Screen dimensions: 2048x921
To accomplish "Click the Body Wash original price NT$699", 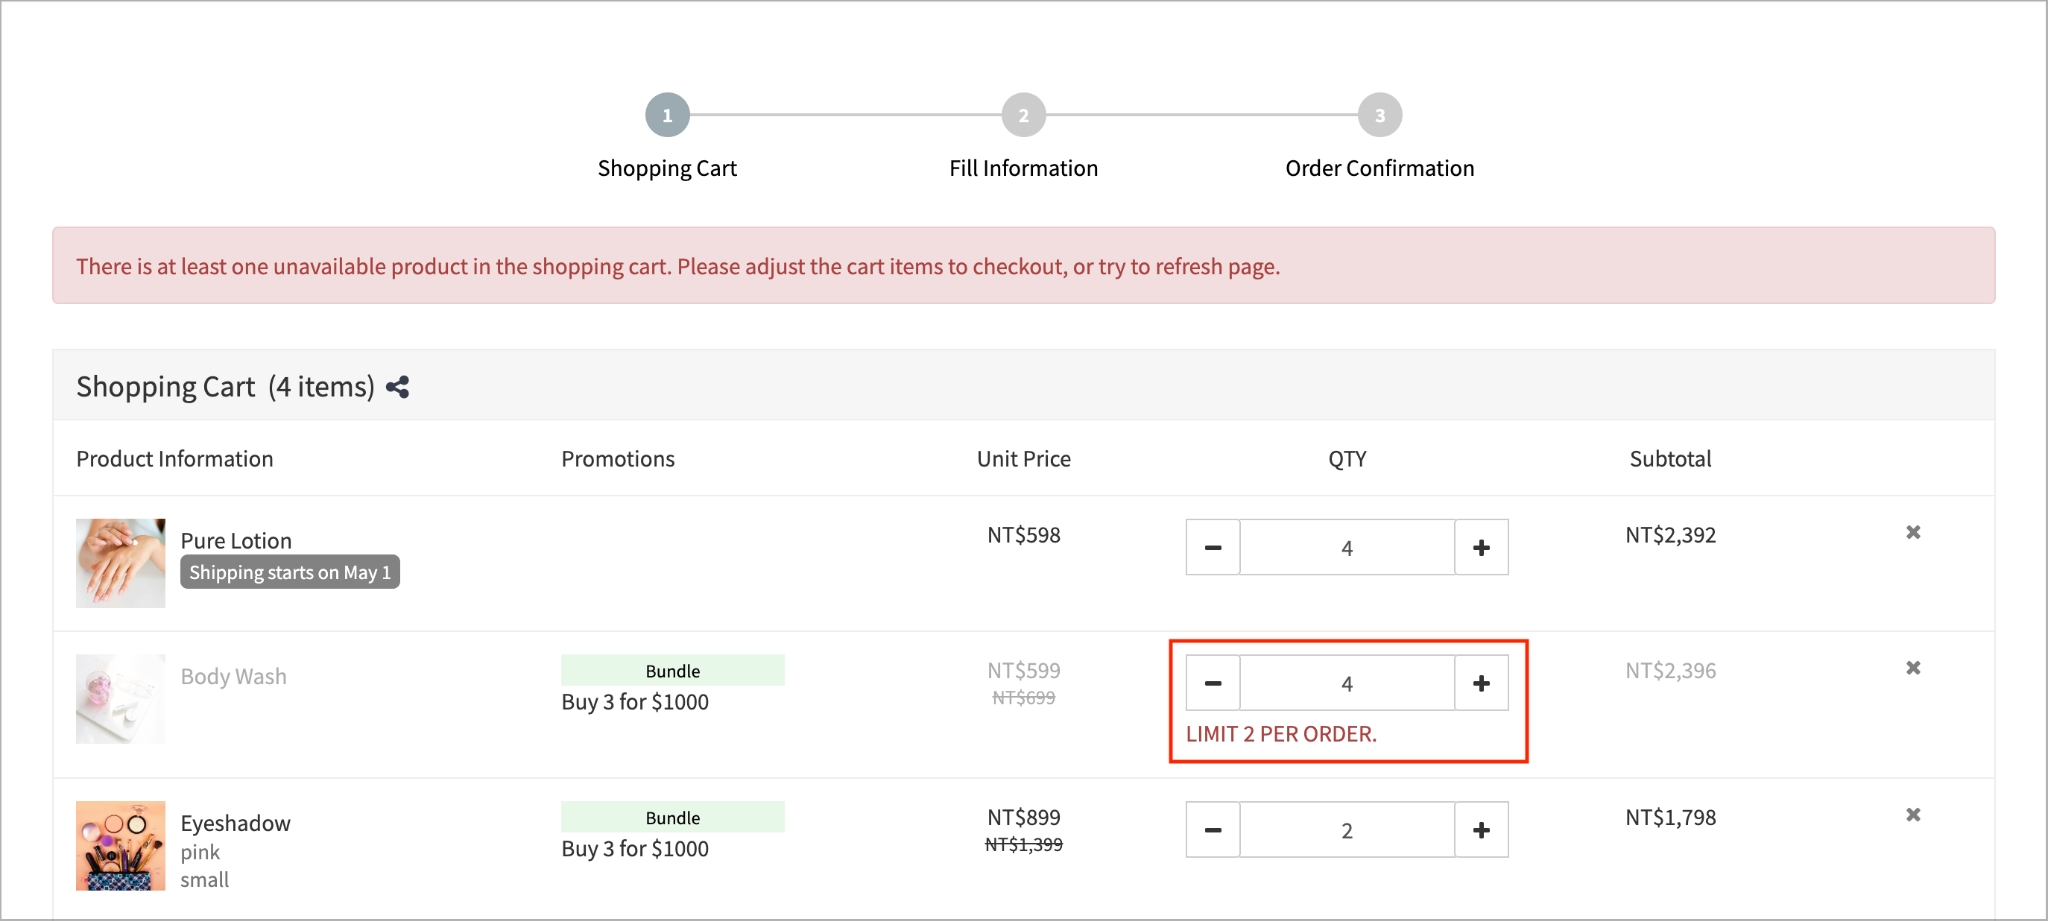I will click(1024, 698).
